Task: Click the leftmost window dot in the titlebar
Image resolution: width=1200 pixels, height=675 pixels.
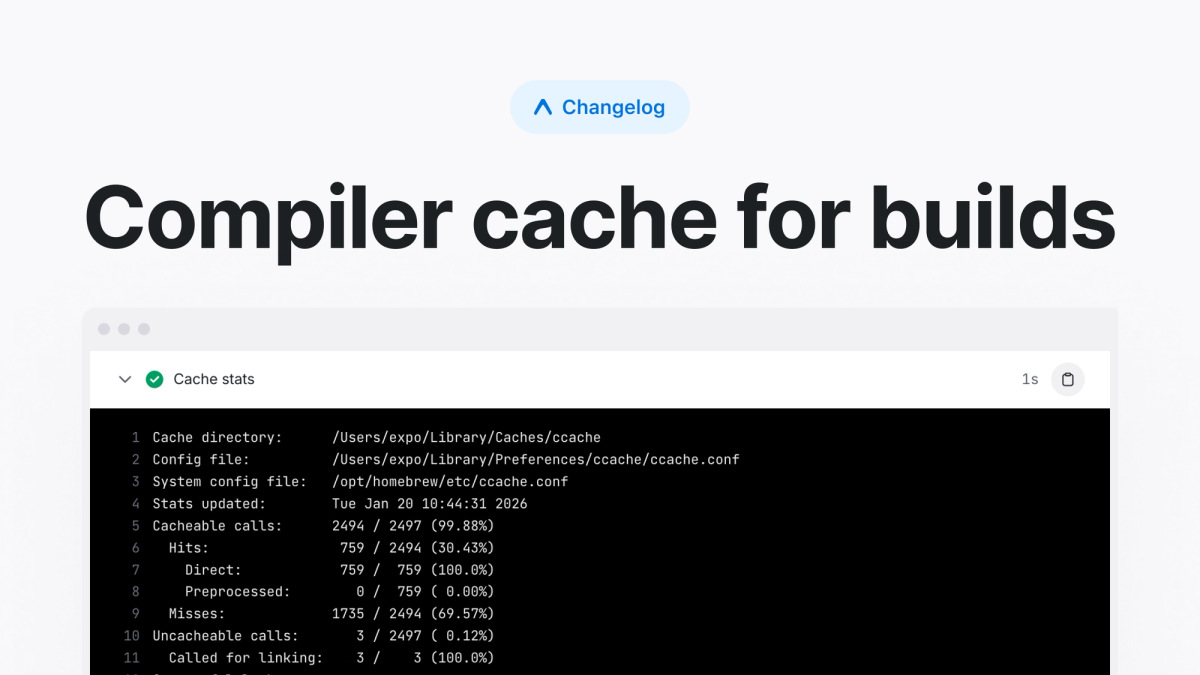Action: click(104, 328)
